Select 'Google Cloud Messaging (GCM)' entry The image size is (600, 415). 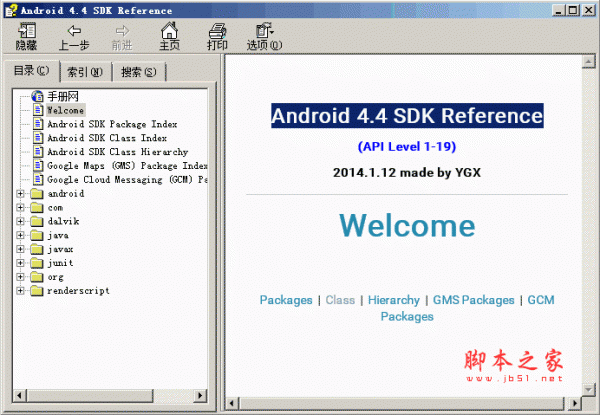coord(127,179)
